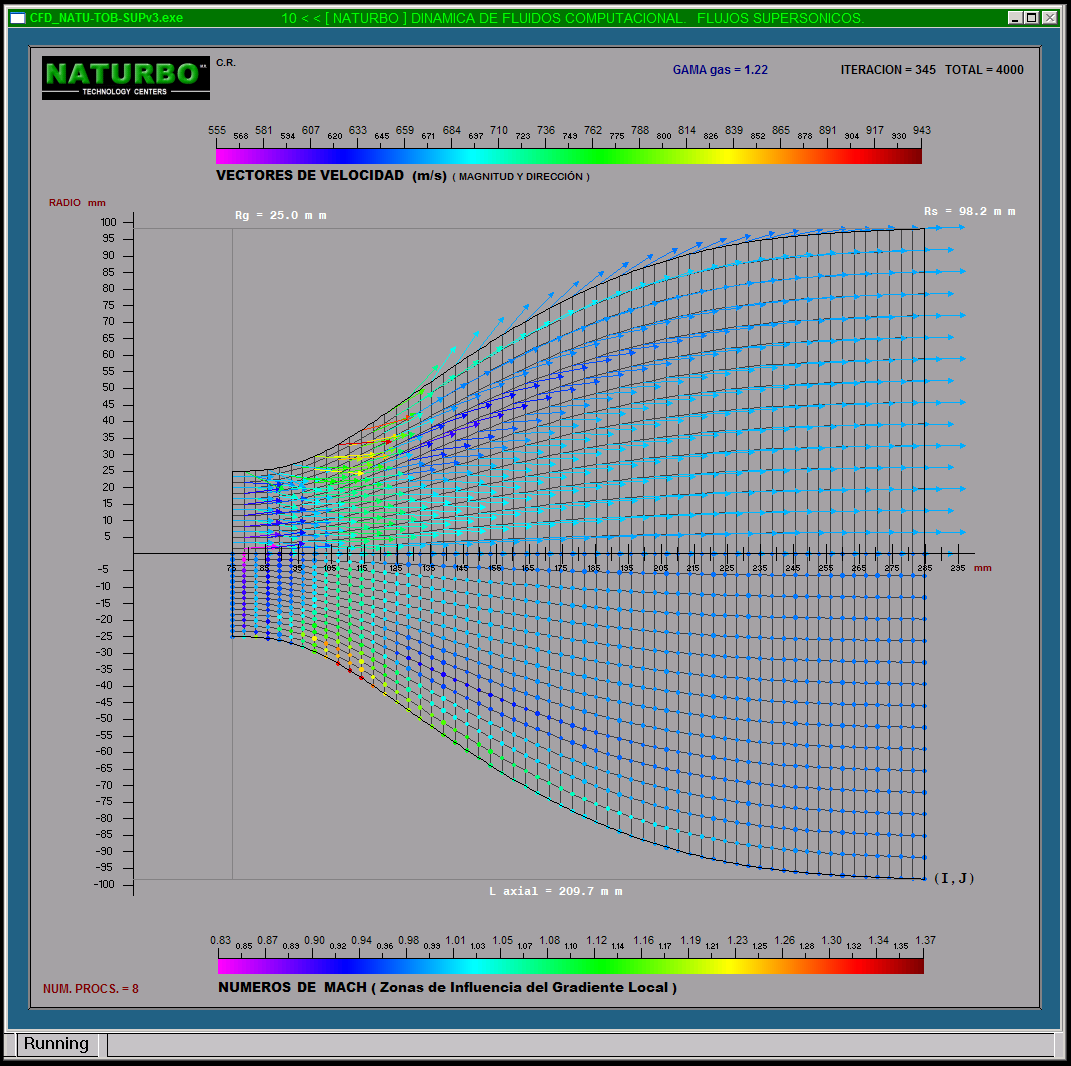The width and height of the screenshot is (1071, 1066).
Task: Click the 1.01 Mach scale label
Action: click(455, 940)
